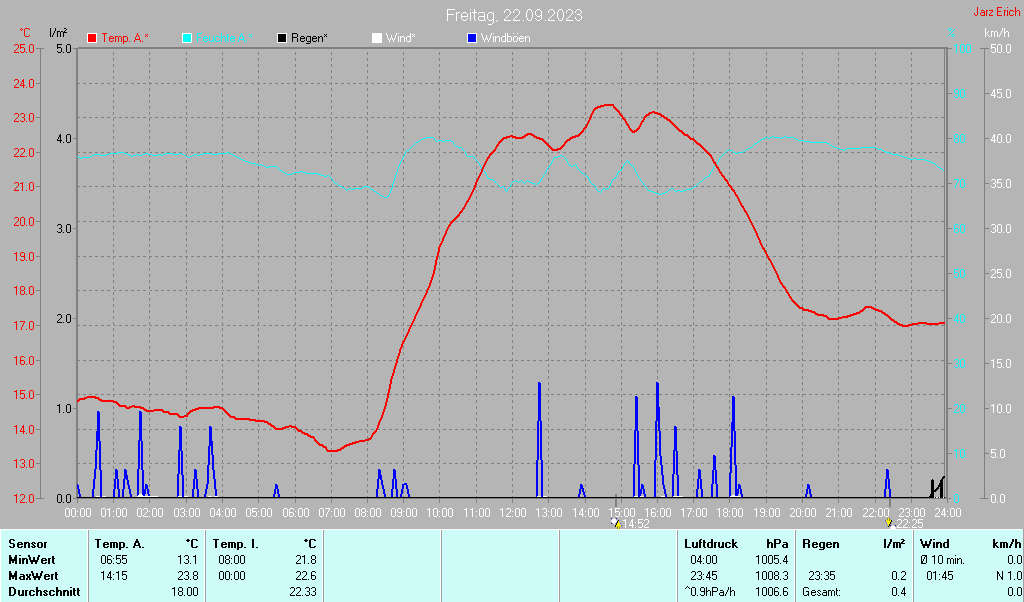Image resolution: width=1024 pixels, height=602 pixels.
Task: Click the '25.0' top temperature axis value
Action: click(x=23, y=49)
